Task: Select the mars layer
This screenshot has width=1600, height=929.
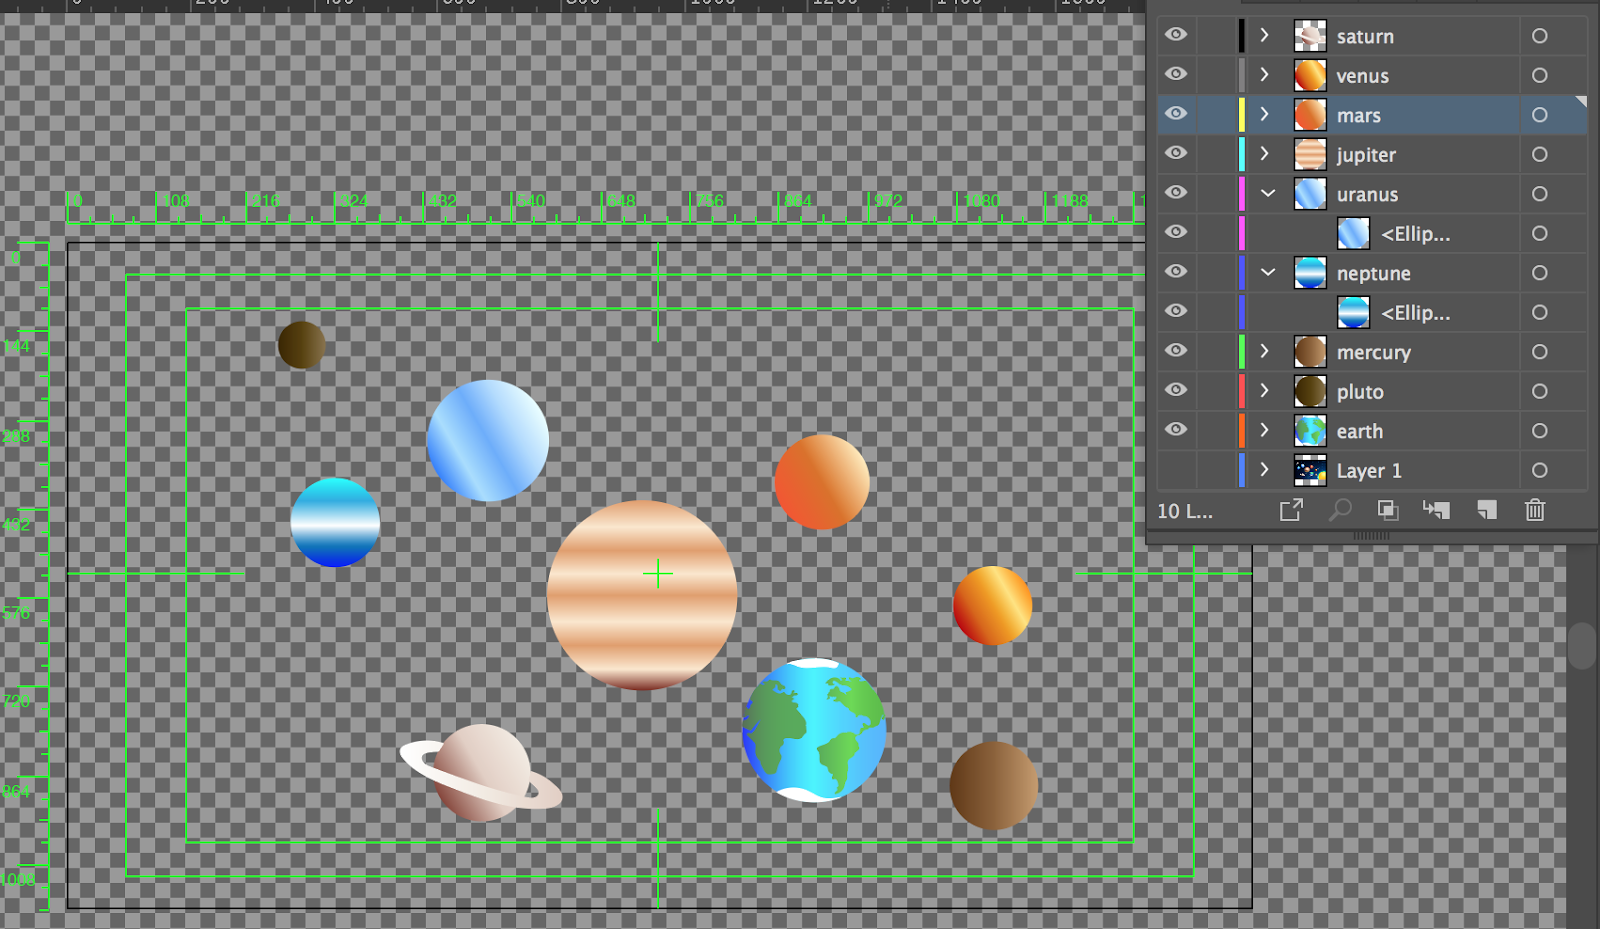Action: [1400, 114]
